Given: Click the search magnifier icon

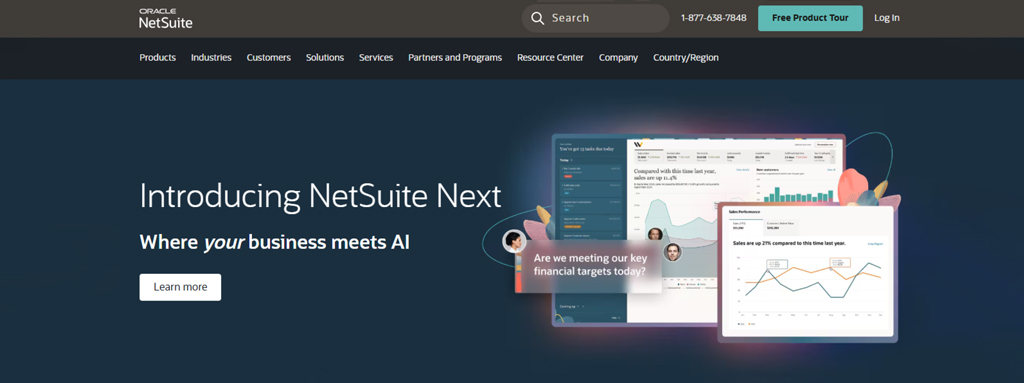Looking at the screenshot, I should pyautogui.click(x=537, y=18).
